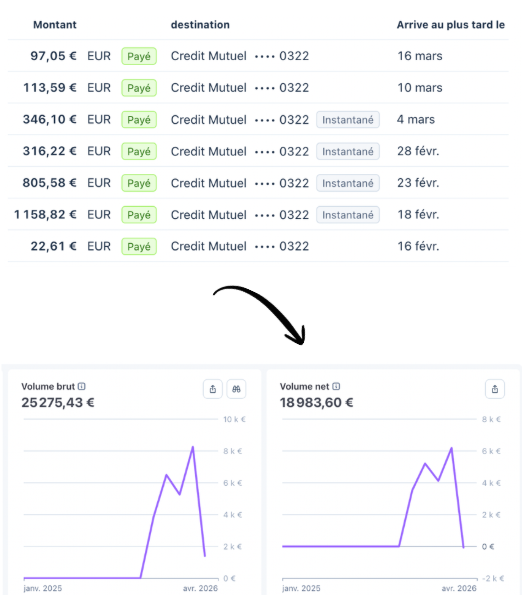Click the Instantané badge on the 4 mars row
The image size is (522, 595).
pos(348,120)
